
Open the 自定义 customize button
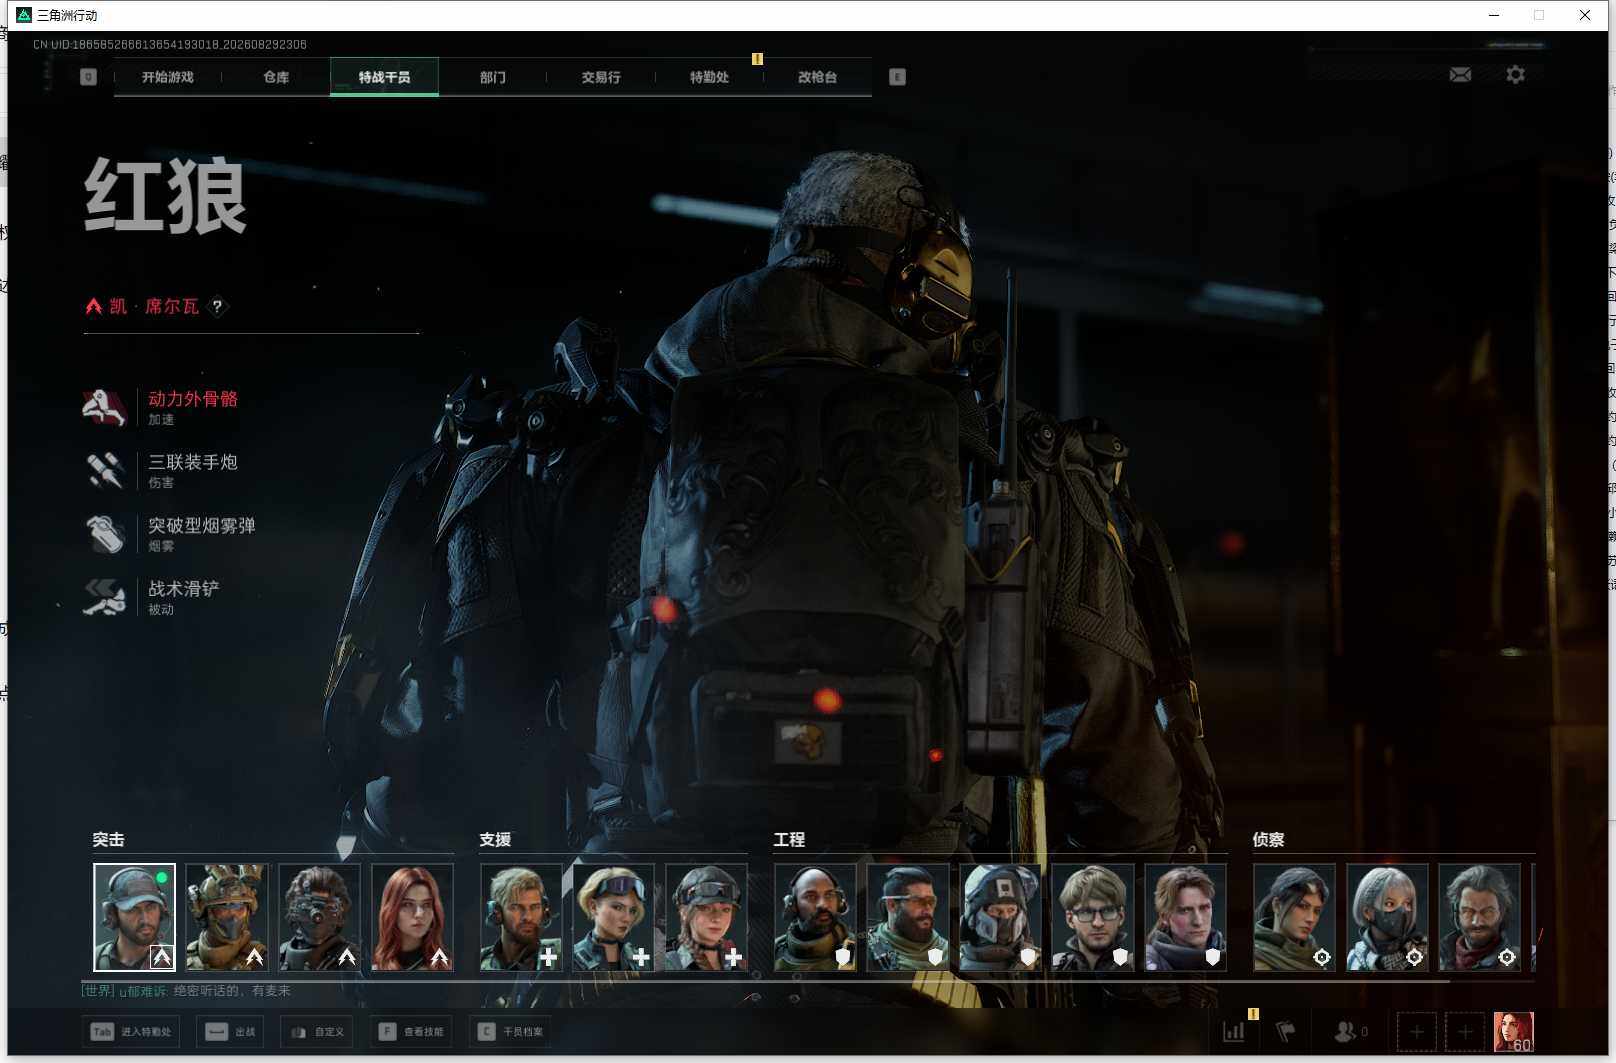point(317,1032)
